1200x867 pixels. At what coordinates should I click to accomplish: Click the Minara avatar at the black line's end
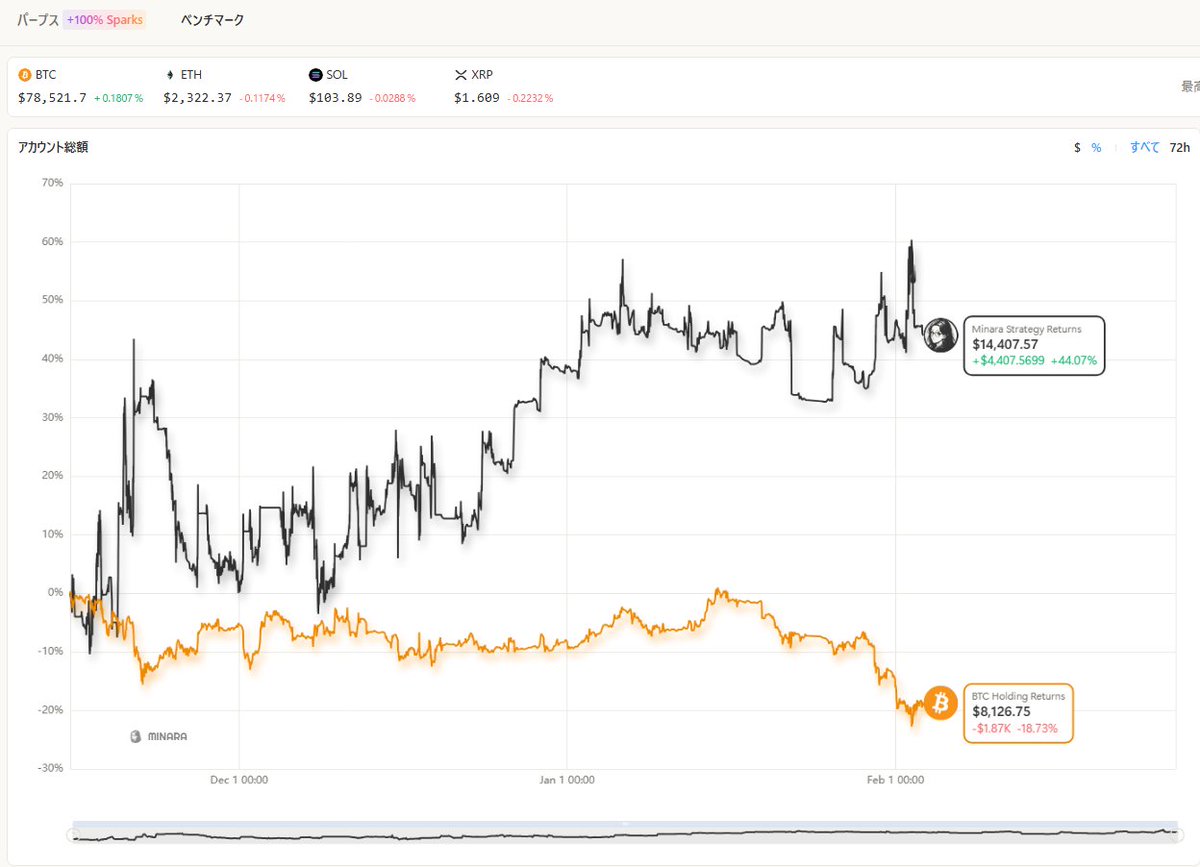pyautogui.click(x=940, y=336)
